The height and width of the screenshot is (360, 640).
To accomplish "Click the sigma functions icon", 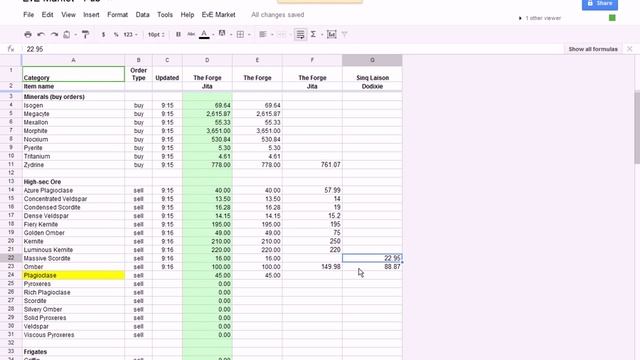I will tap(313, 35).
